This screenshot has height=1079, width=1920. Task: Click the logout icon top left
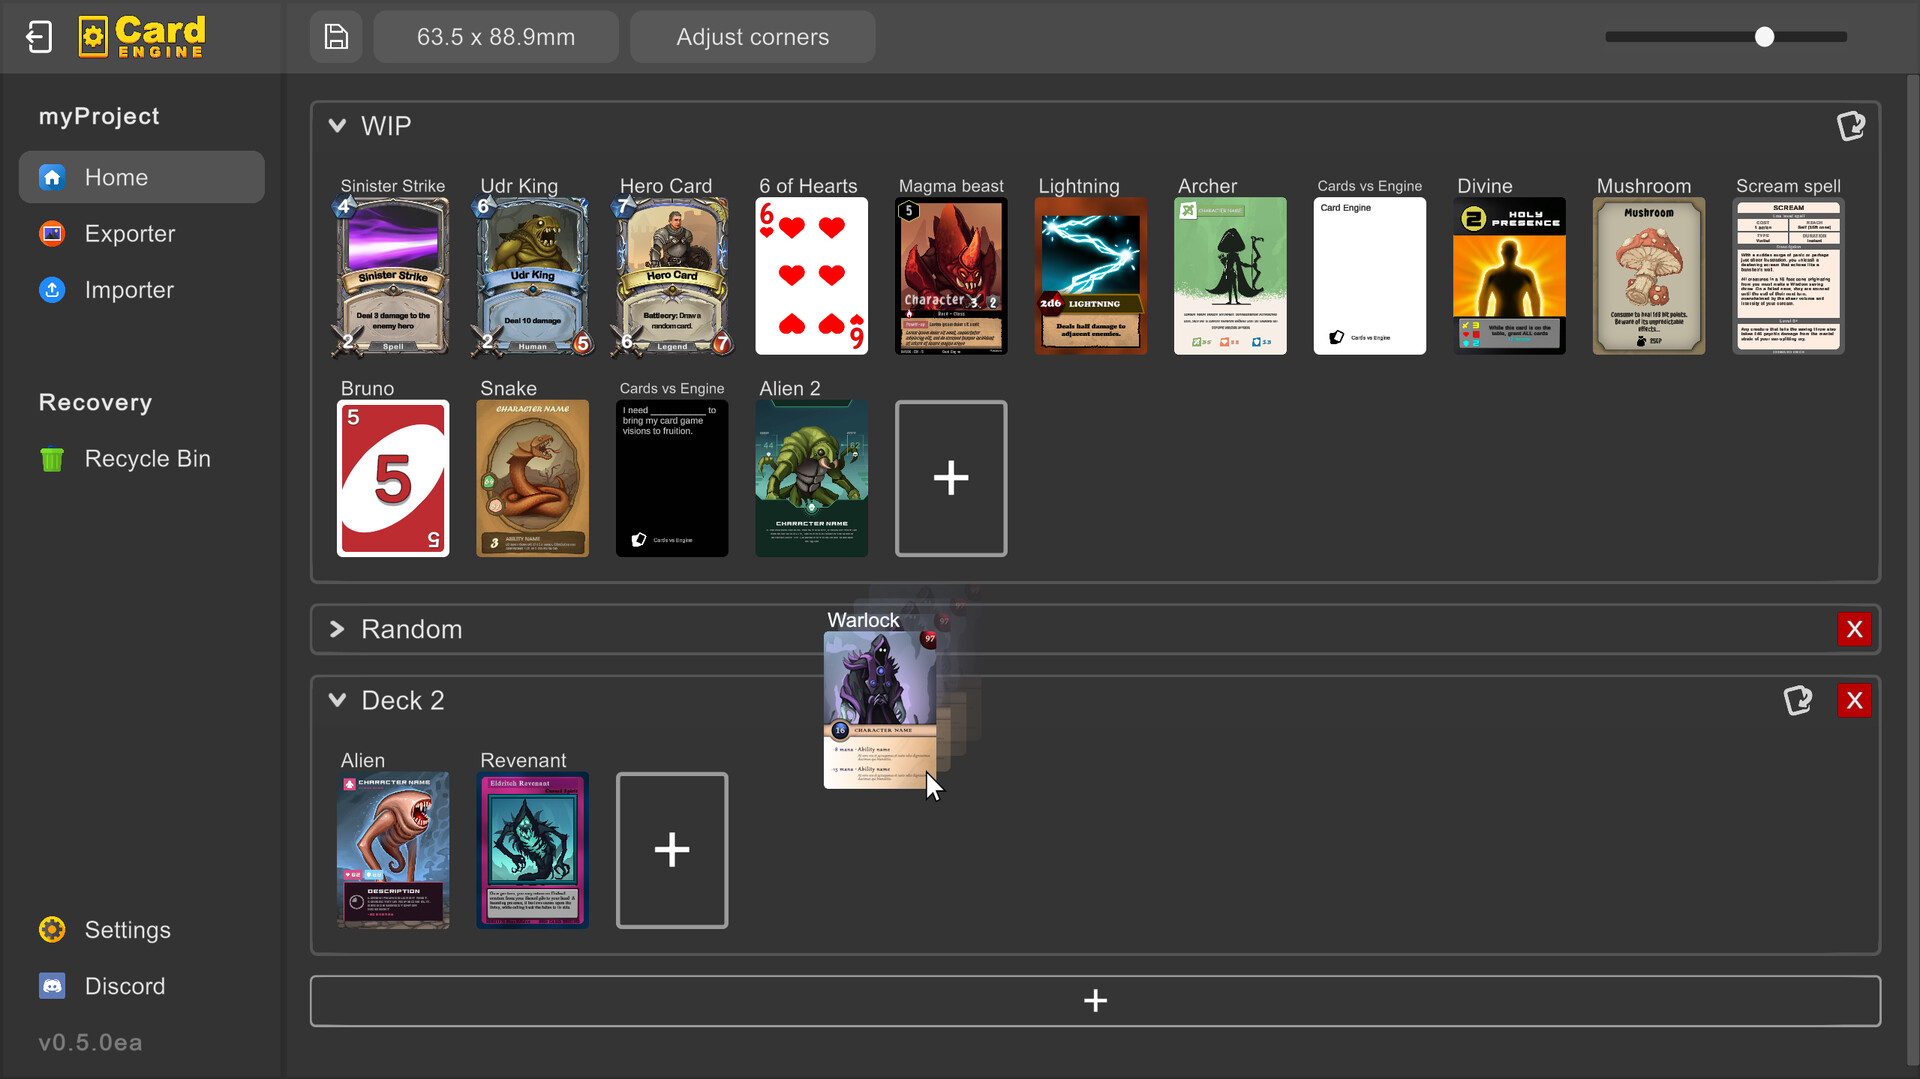tap(38, 36)
